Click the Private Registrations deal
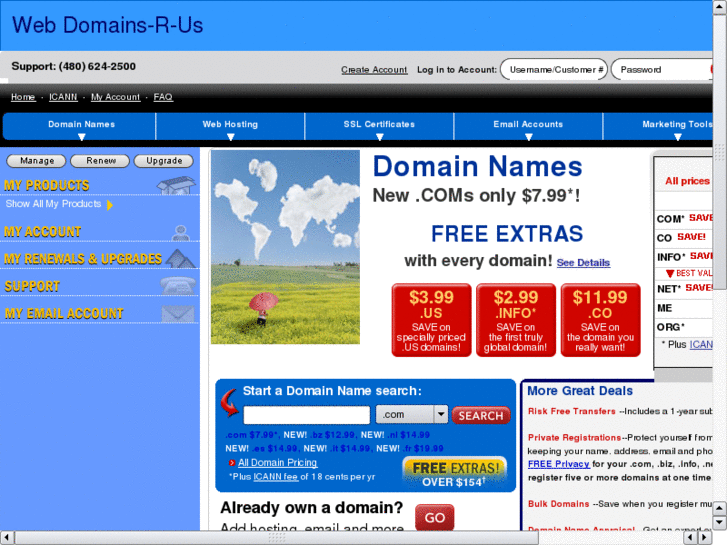The height and width of the screenshot is (545, 727). [x=574, y=437]
